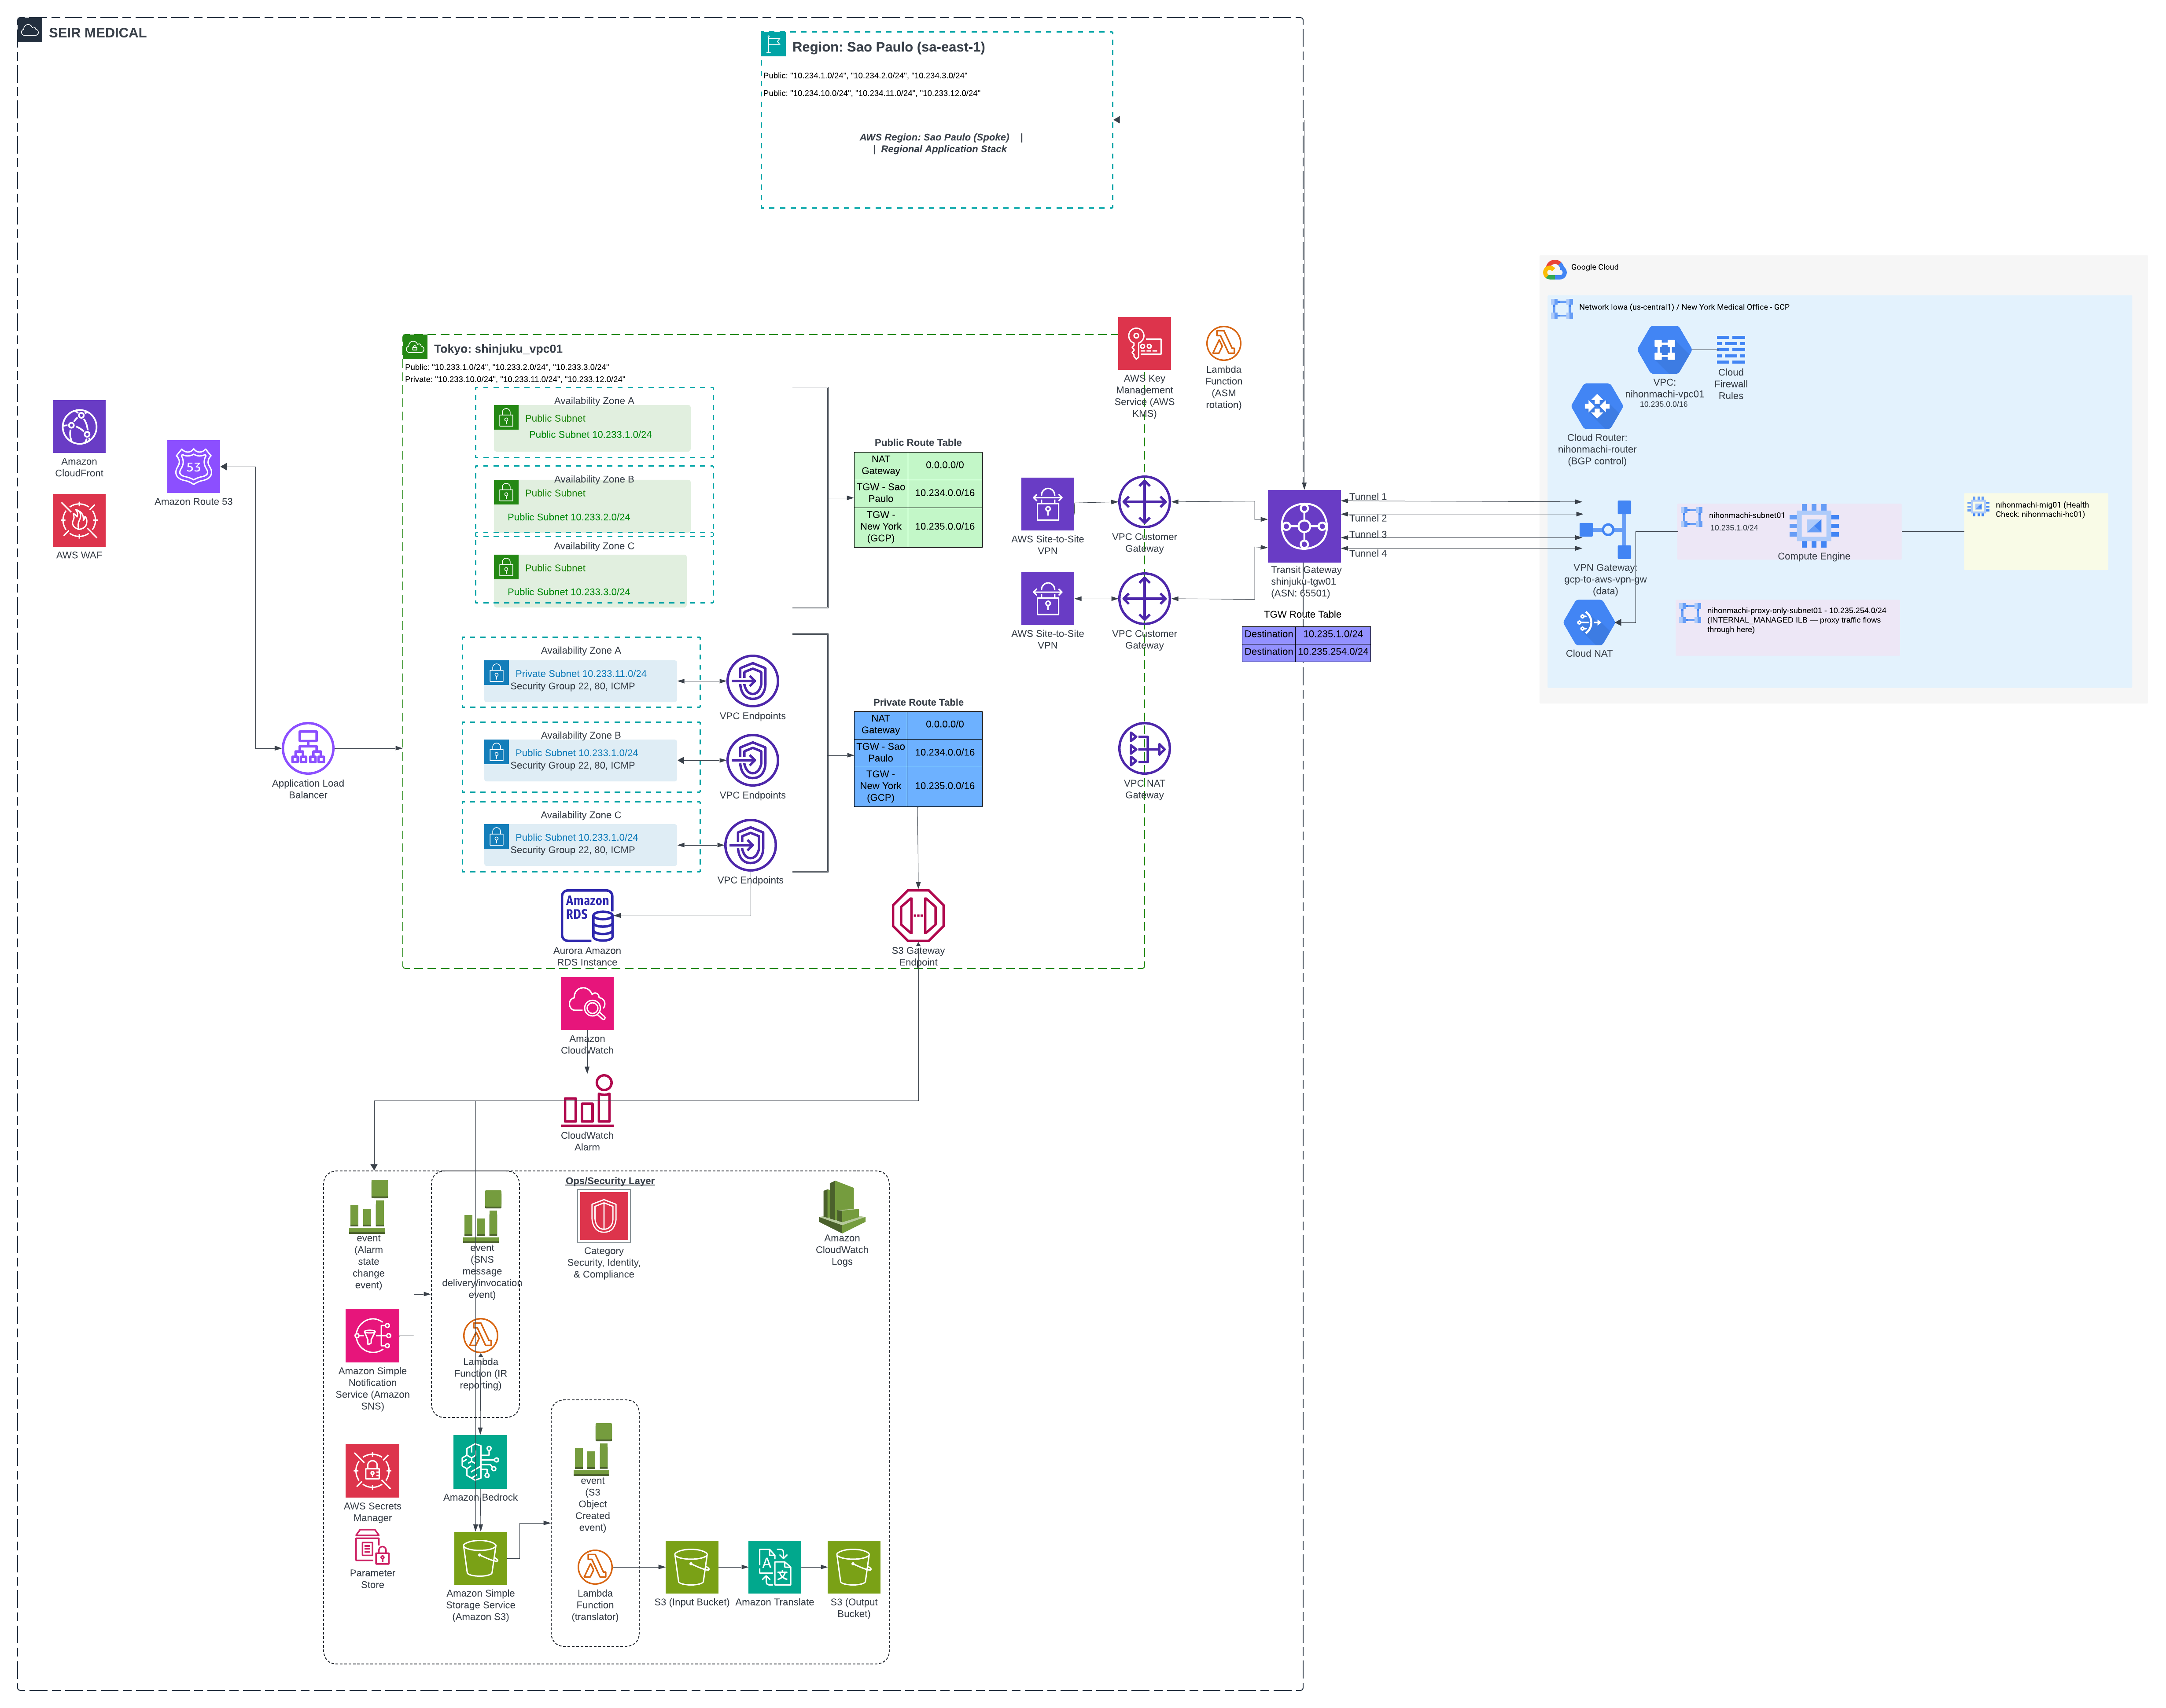This screenshot has height=1708, width=2166.
Task: Select the Amazon CloudWatch Logs icon
Action: click(x=842, y=1206)
